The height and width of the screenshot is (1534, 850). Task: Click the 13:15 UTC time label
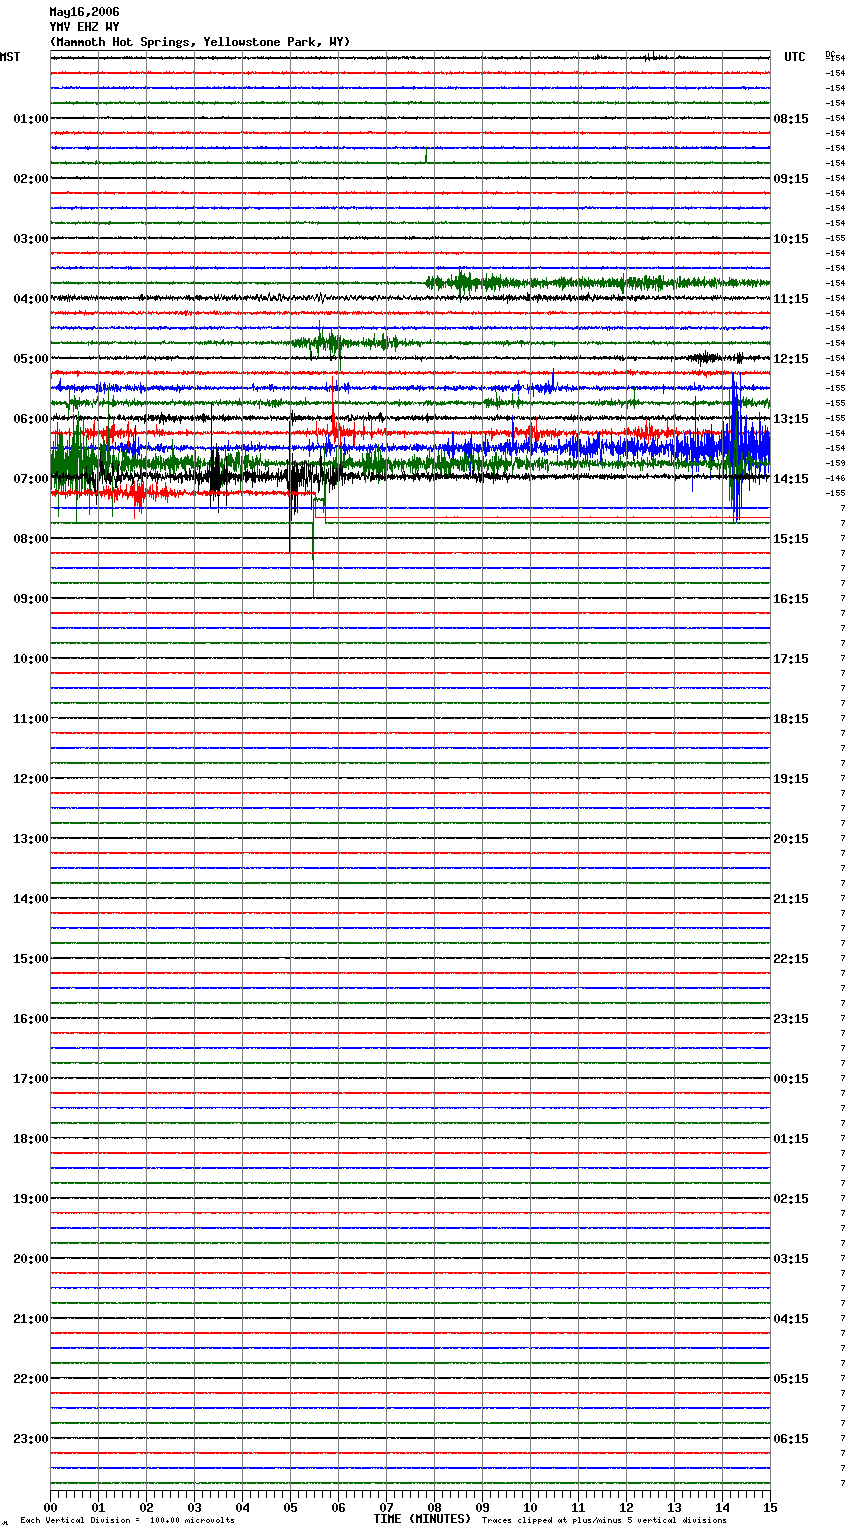pyautogui.click(x=791, y=419)
